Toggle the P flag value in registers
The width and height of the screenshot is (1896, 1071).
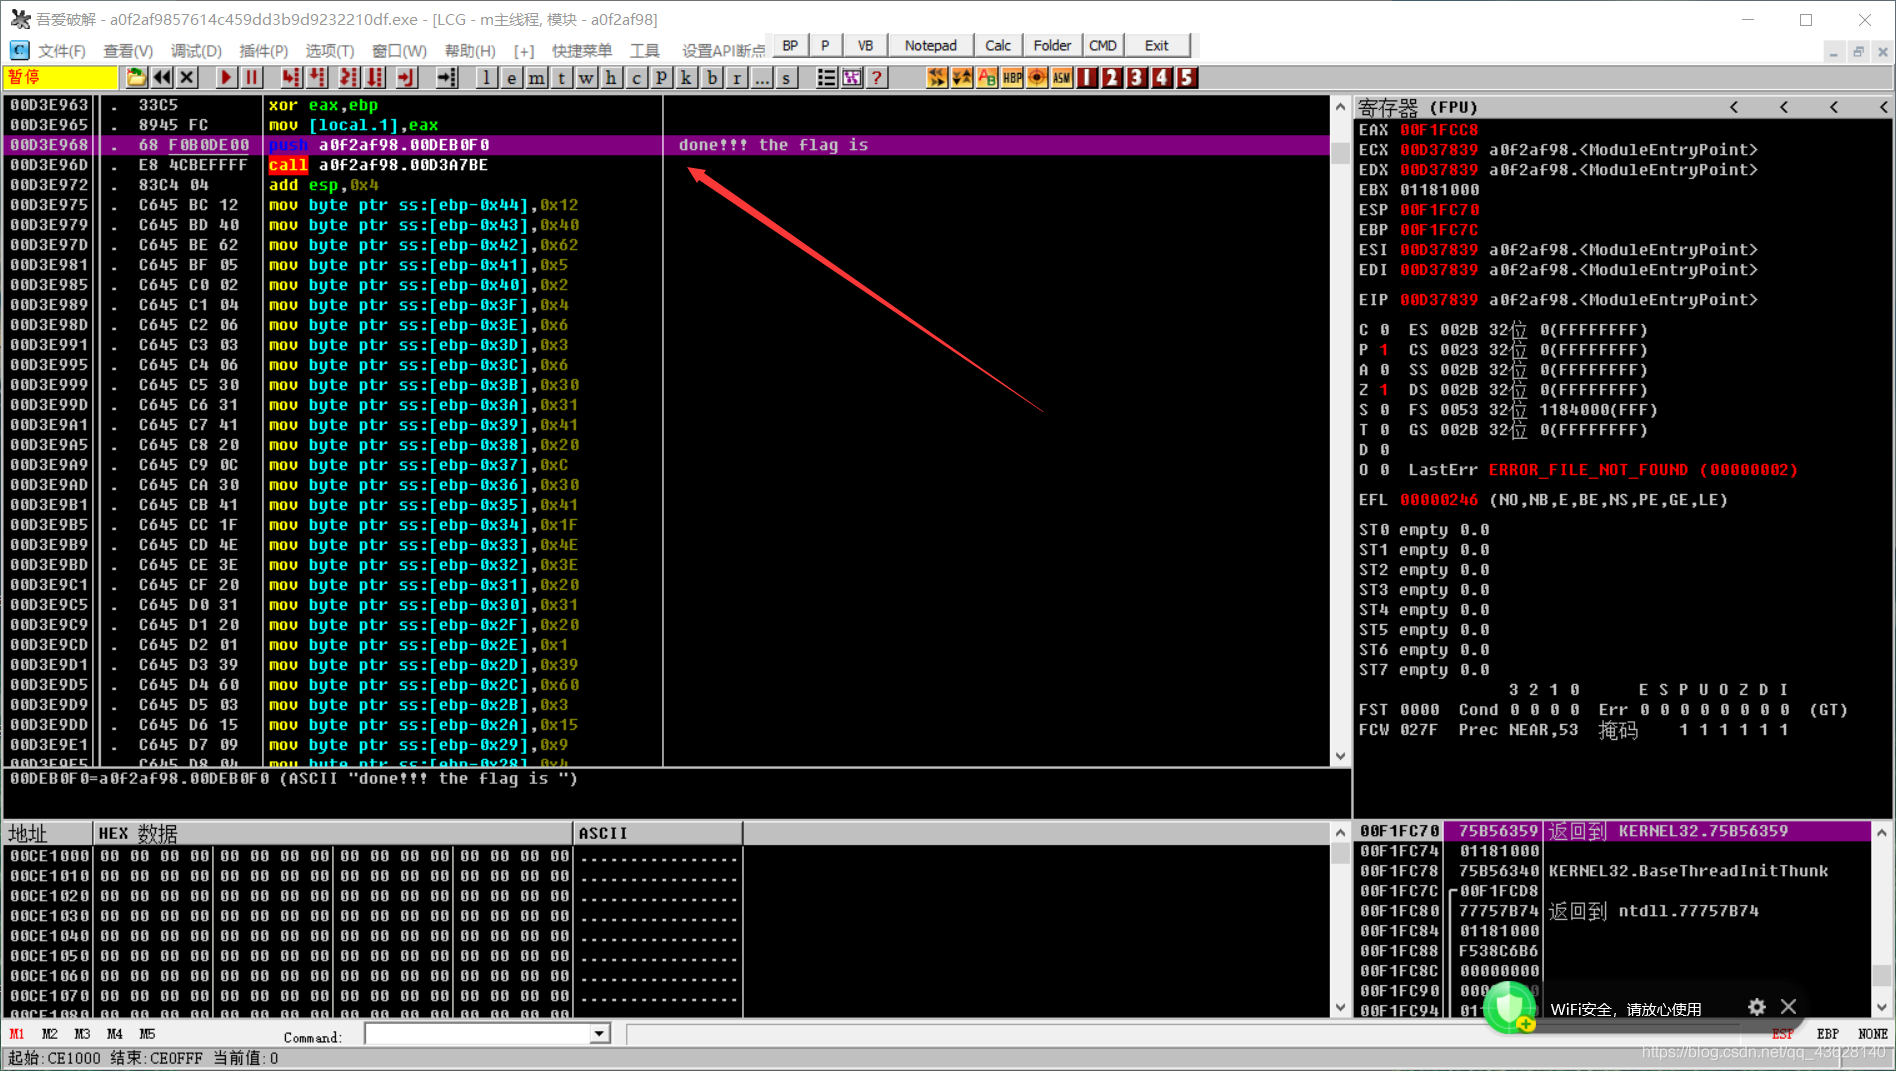pyautogui.click(x=1384, y=350)
